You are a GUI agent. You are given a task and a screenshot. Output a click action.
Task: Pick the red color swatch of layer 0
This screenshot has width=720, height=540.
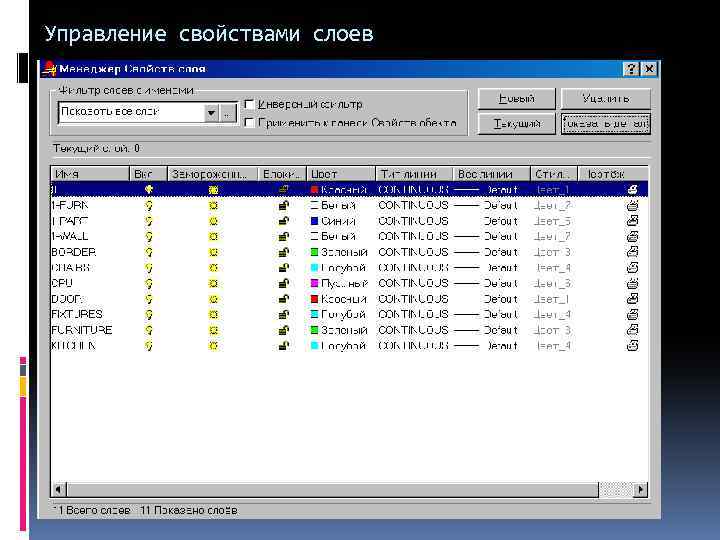(315, 190)
